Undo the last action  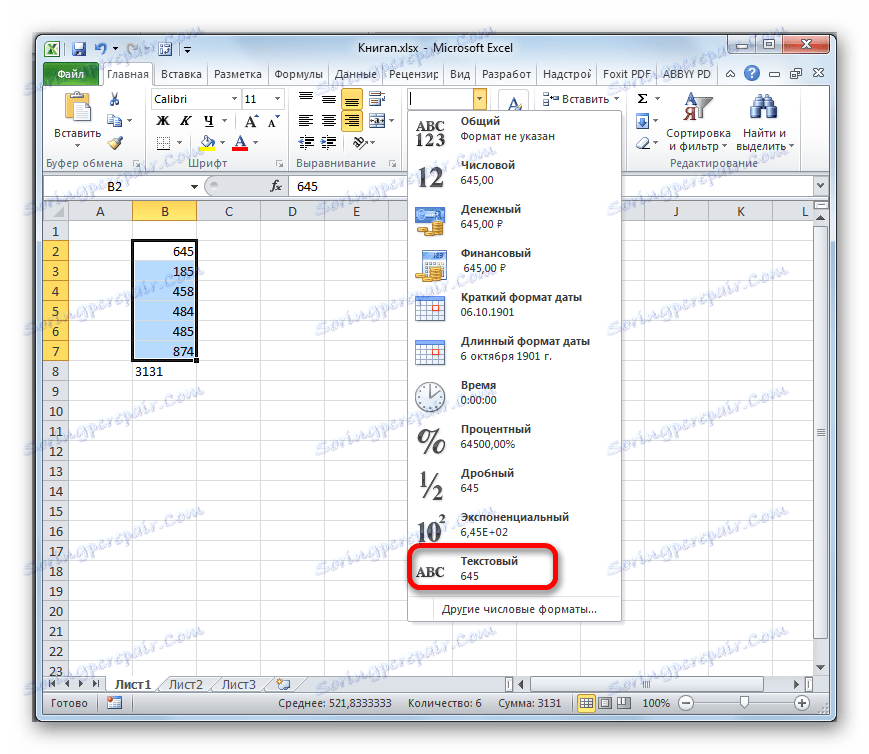pyautogui.click(x=100, y=49)
